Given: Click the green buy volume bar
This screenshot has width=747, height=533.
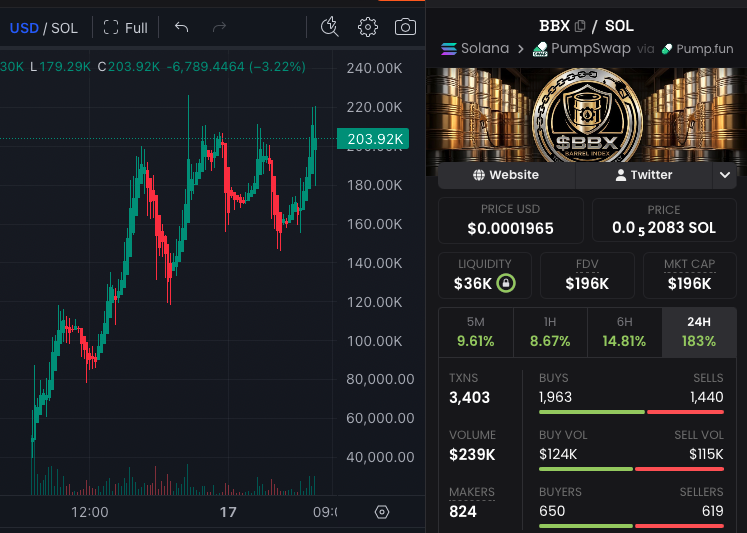Looking at the screenshot, I should point(586,469).
